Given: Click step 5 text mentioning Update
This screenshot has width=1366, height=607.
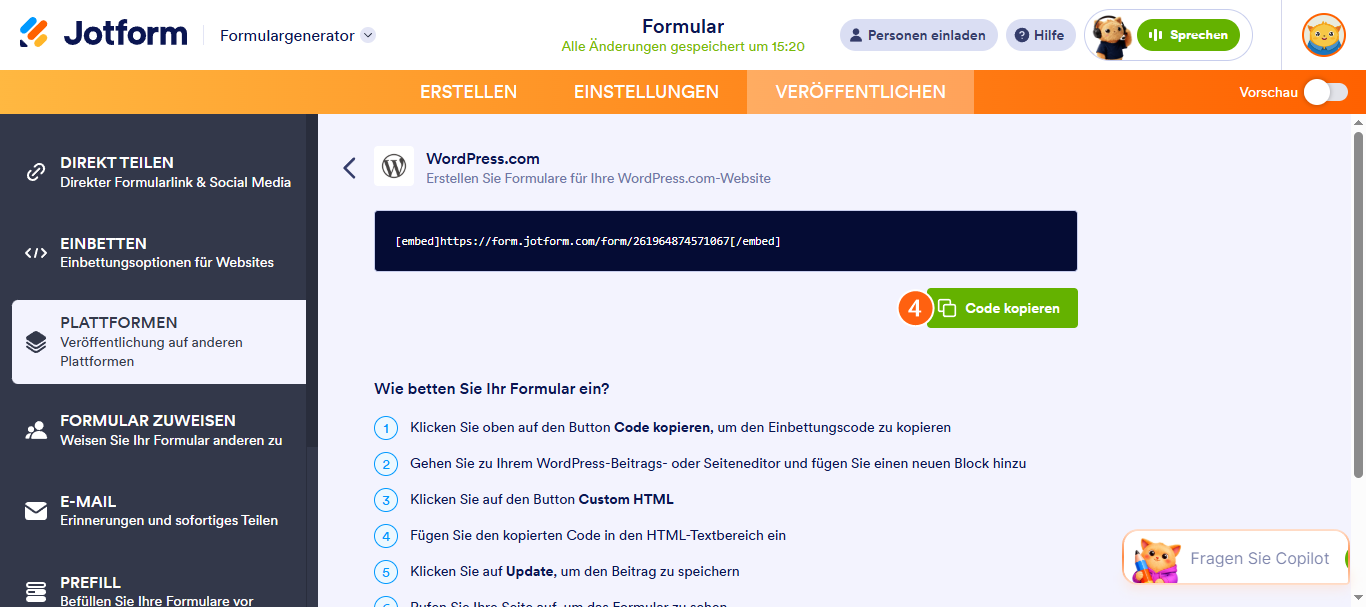Looking at the screenshot, I should pos(575,571).
